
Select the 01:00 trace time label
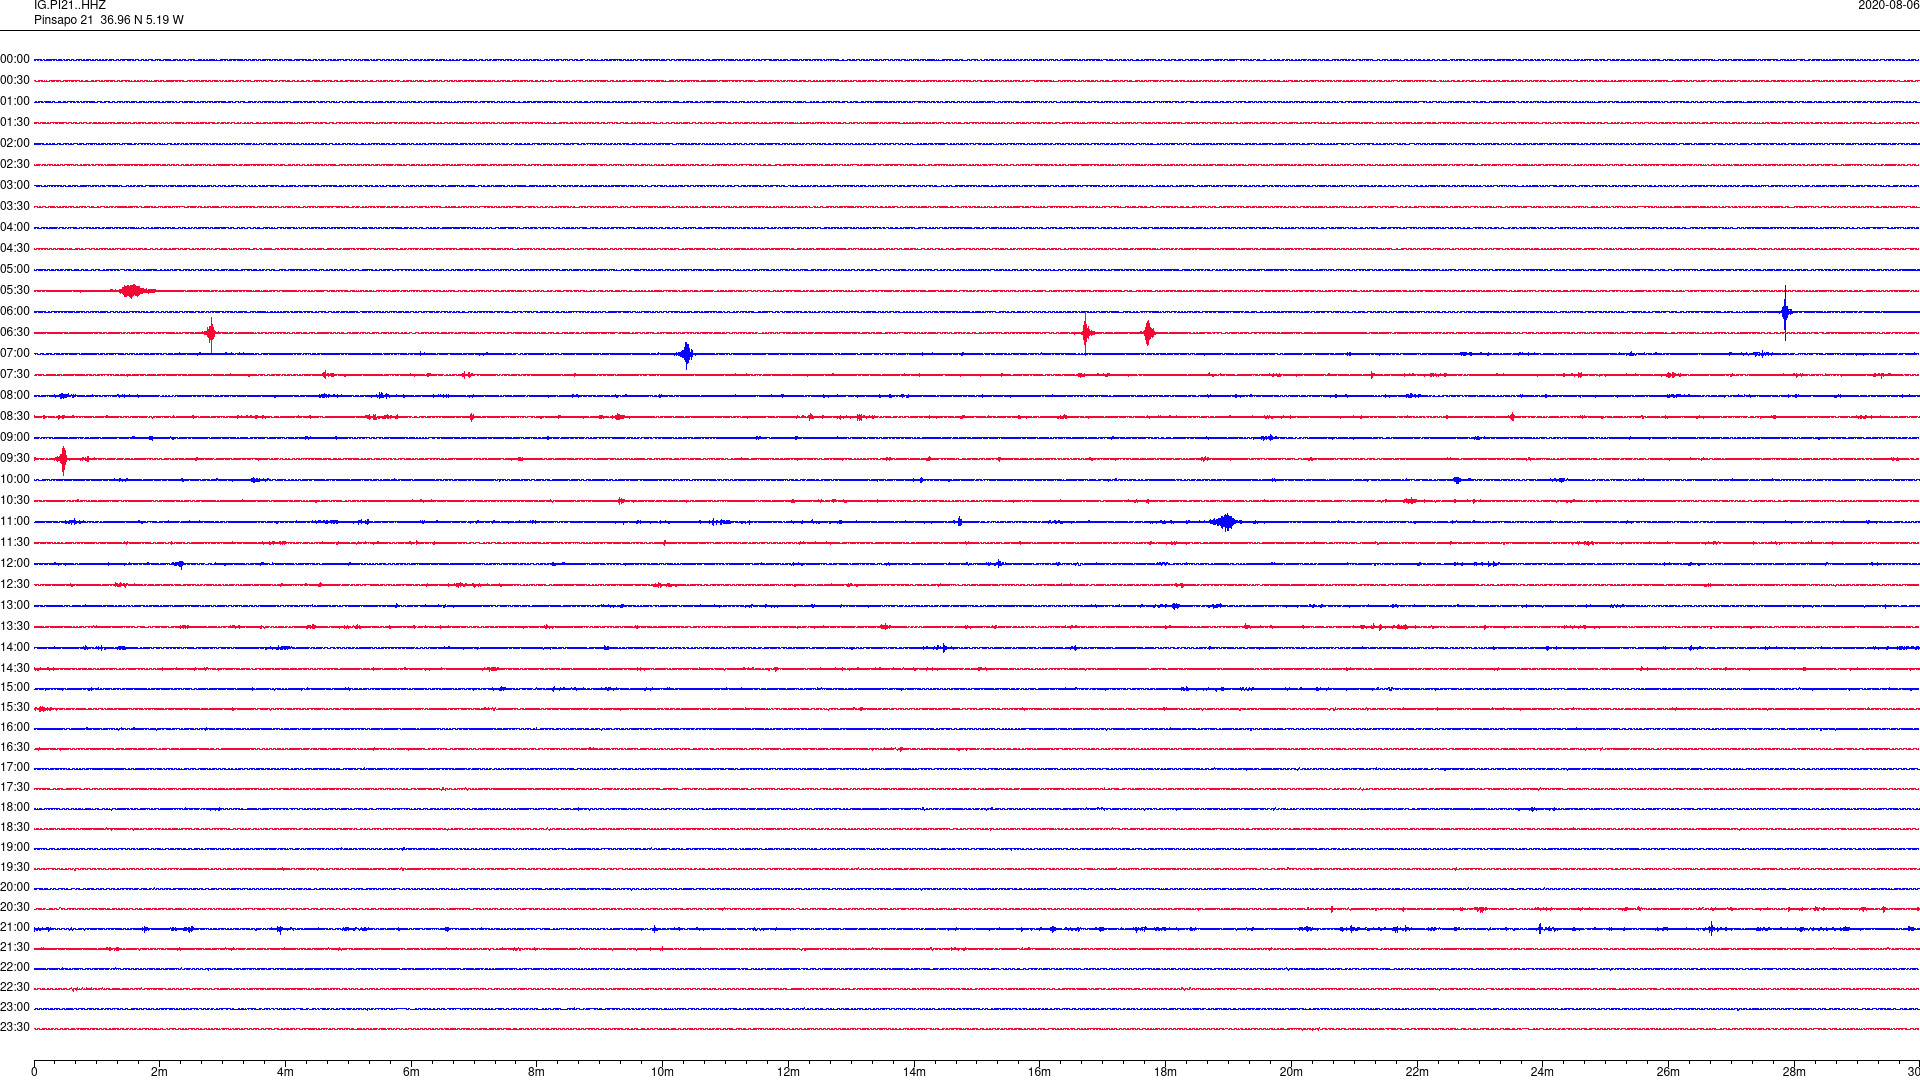click(15, 102)
